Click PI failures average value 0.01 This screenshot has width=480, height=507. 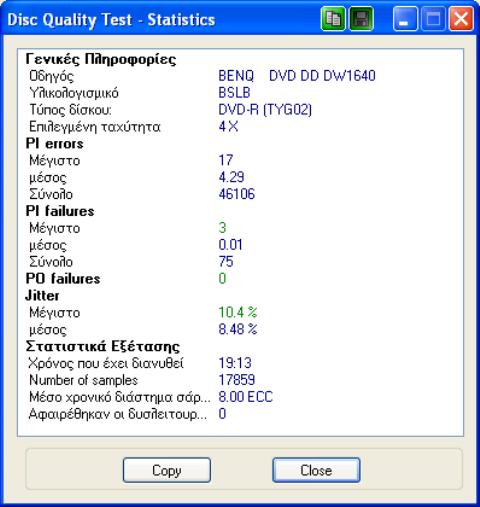coord(230,245)
